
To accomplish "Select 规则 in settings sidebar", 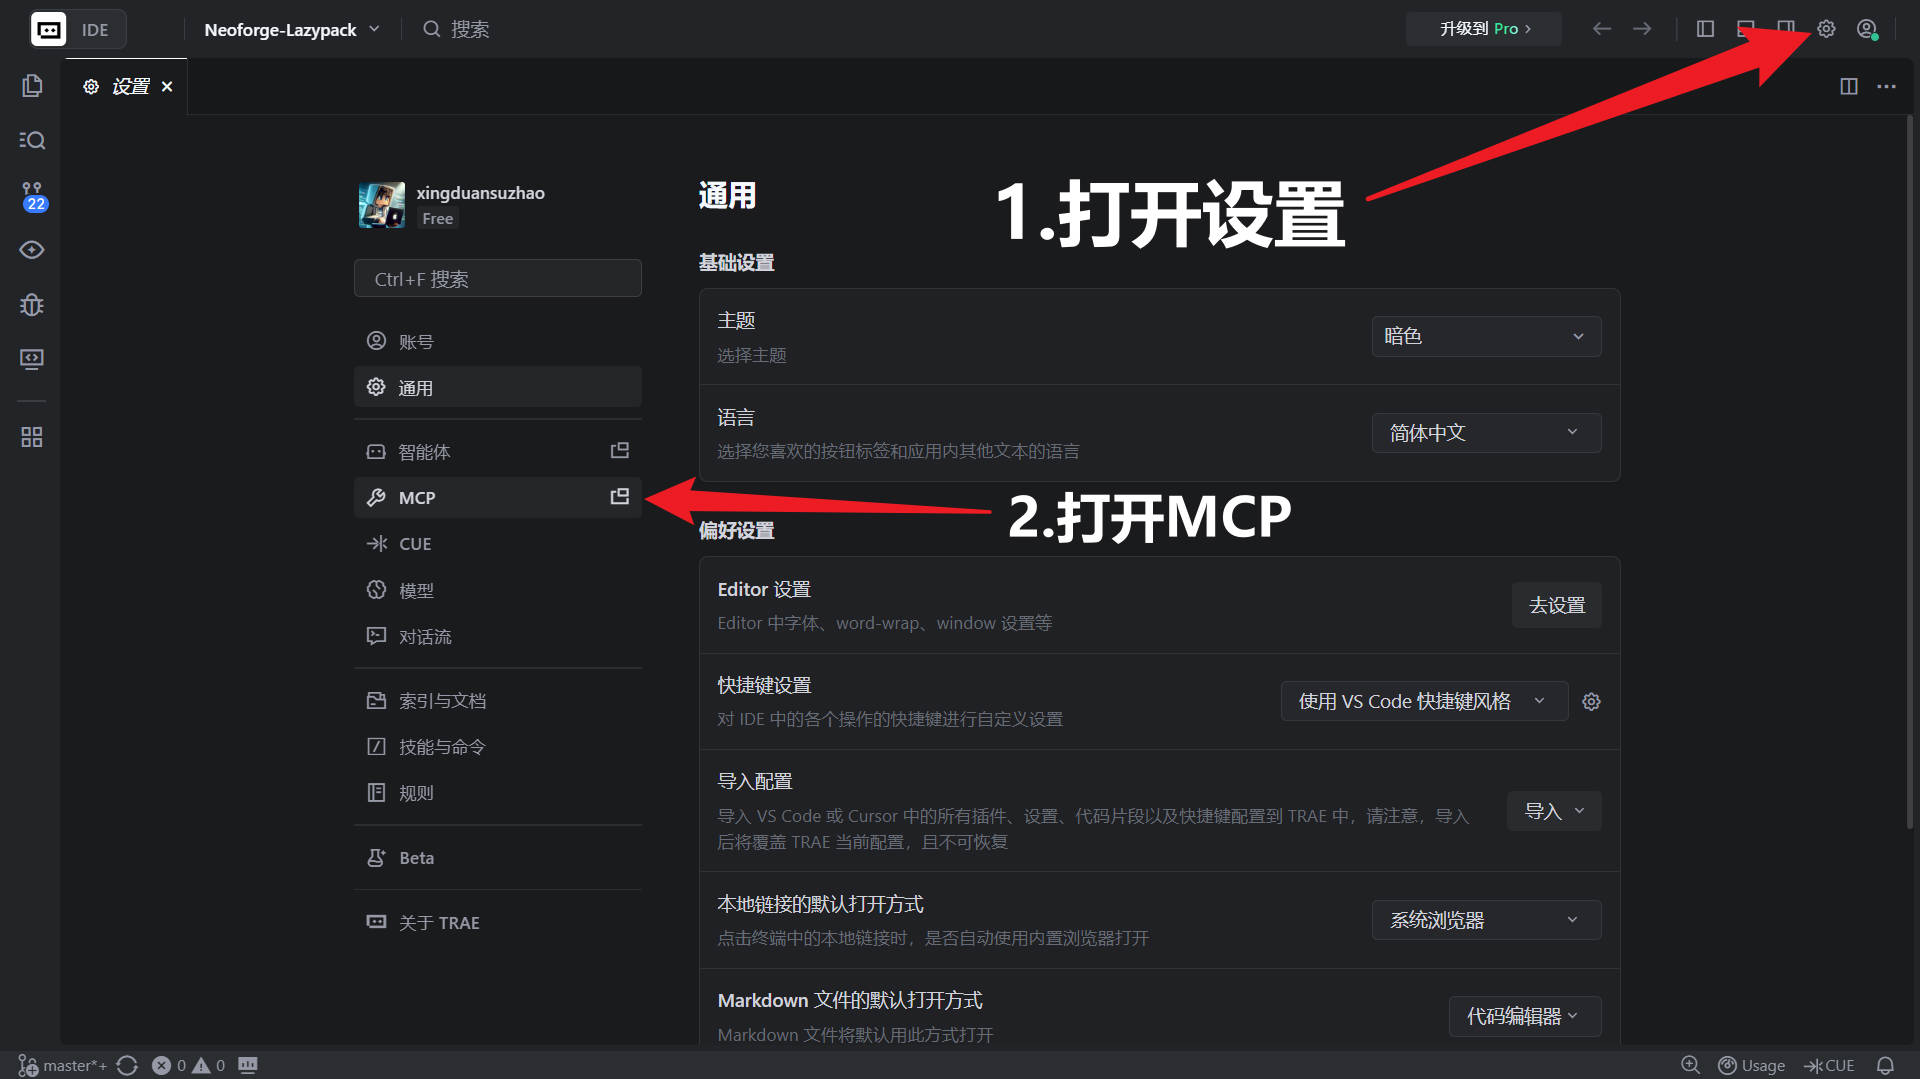I will [x=498, y=792].
